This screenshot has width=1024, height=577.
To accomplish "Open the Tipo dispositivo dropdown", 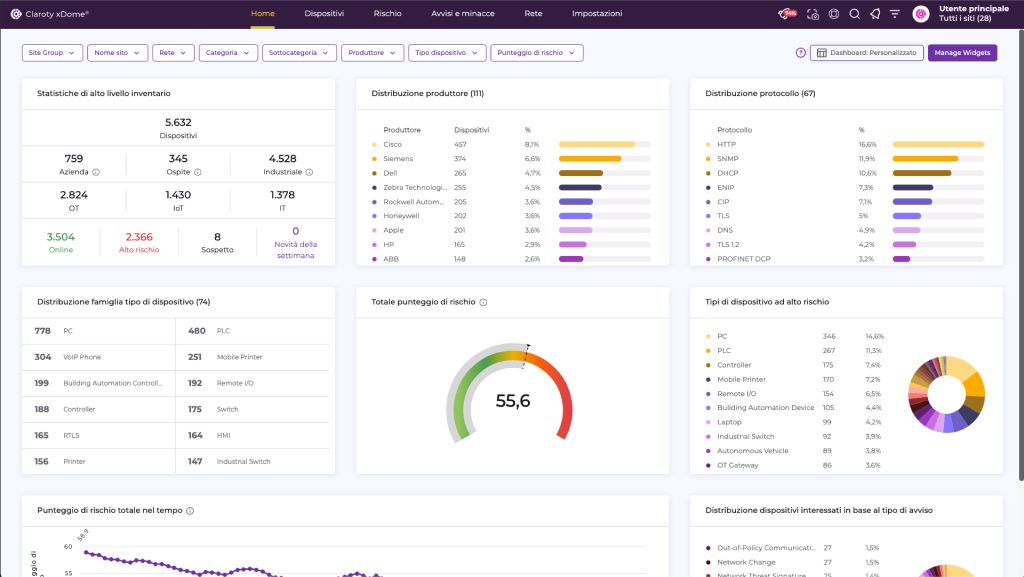I will pyautogui.click(x=447, y=53).
